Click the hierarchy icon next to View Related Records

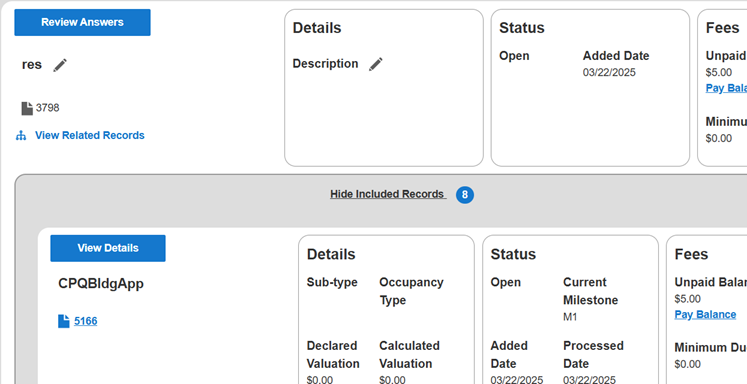click(x=21, y=136)
